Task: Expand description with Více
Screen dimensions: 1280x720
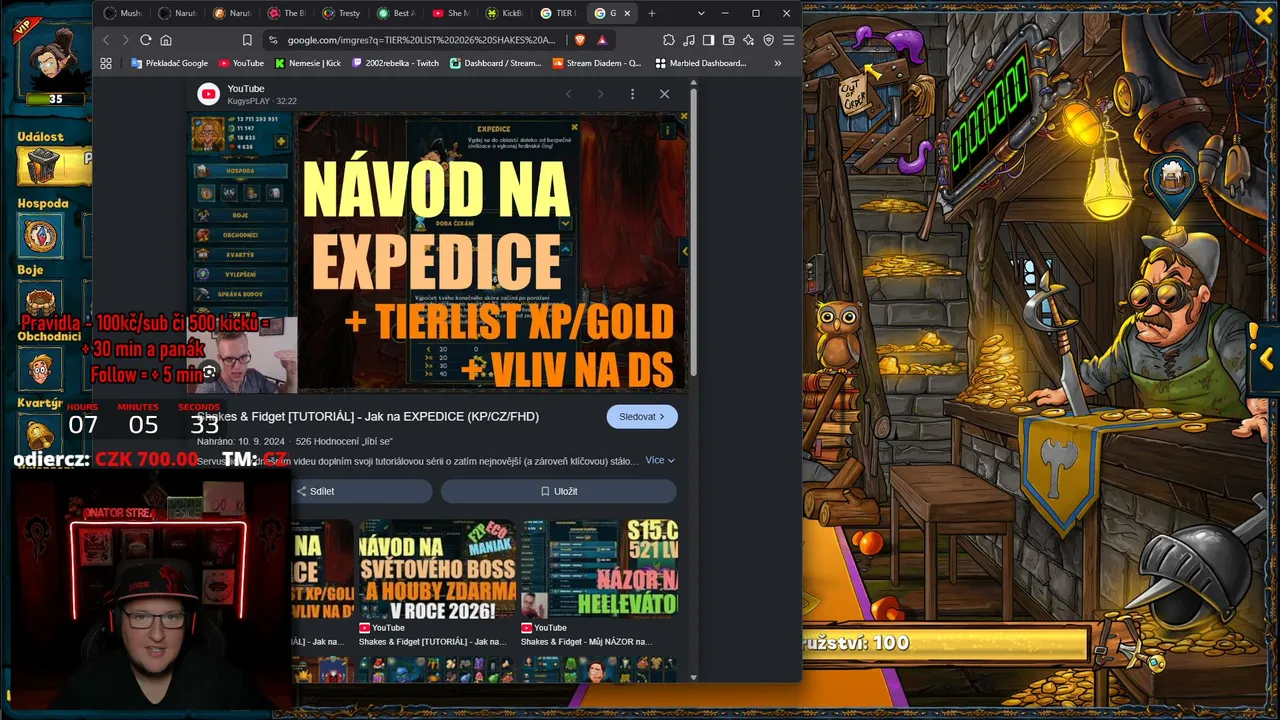Action: (660, 460)
